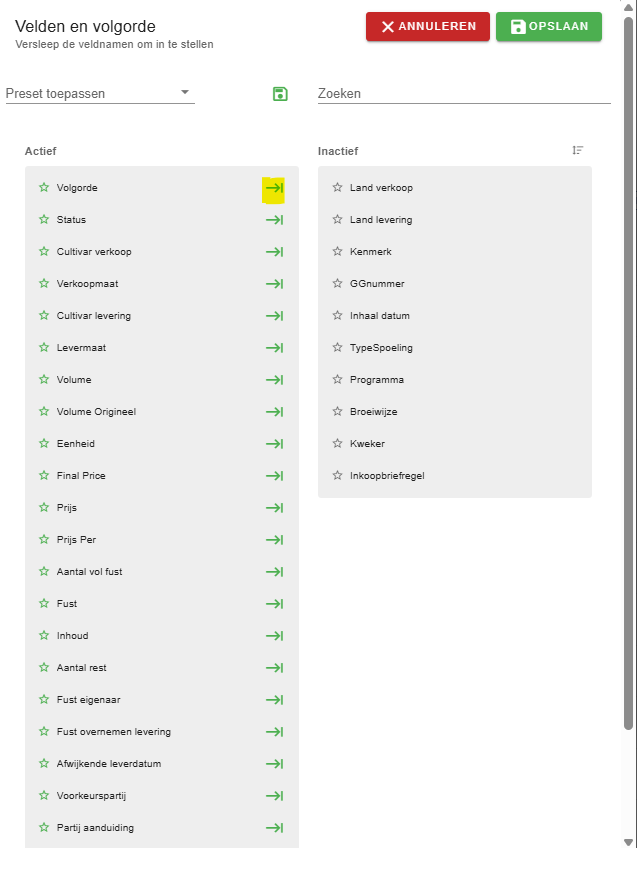Deactivate the Fust eigenaar field using arrow
637x877 pixels.
click(274, 700)
